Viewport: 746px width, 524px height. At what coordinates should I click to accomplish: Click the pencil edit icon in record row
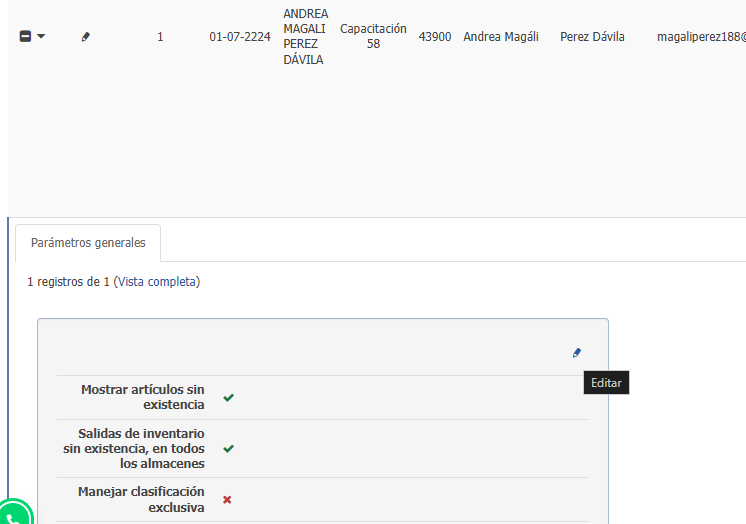(85, 37)
